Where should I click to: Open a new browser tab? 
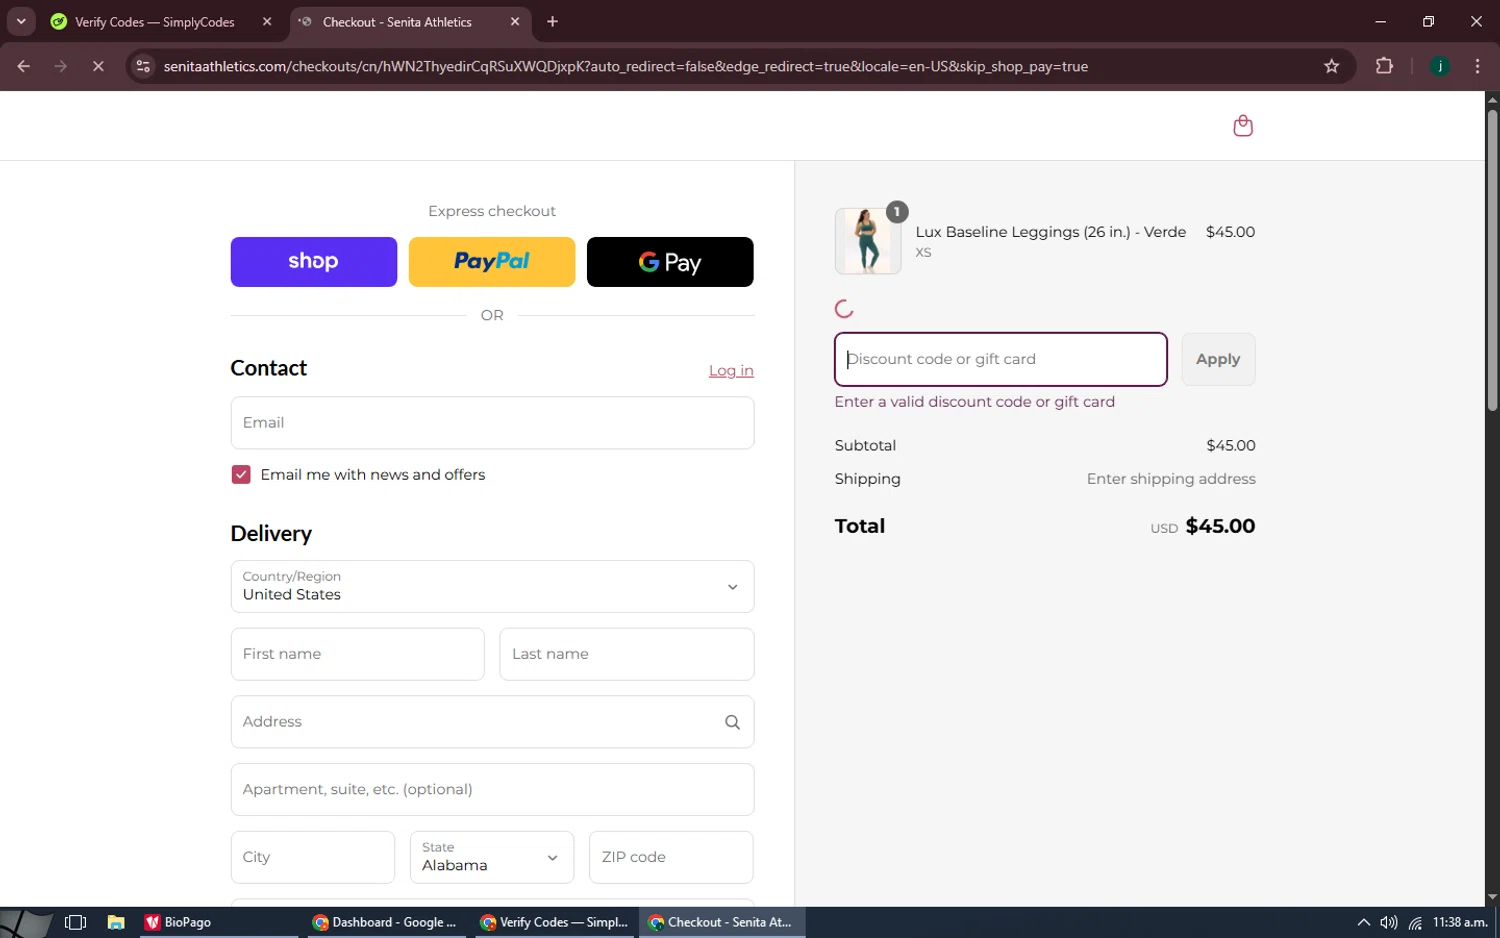tap(552, 21)
